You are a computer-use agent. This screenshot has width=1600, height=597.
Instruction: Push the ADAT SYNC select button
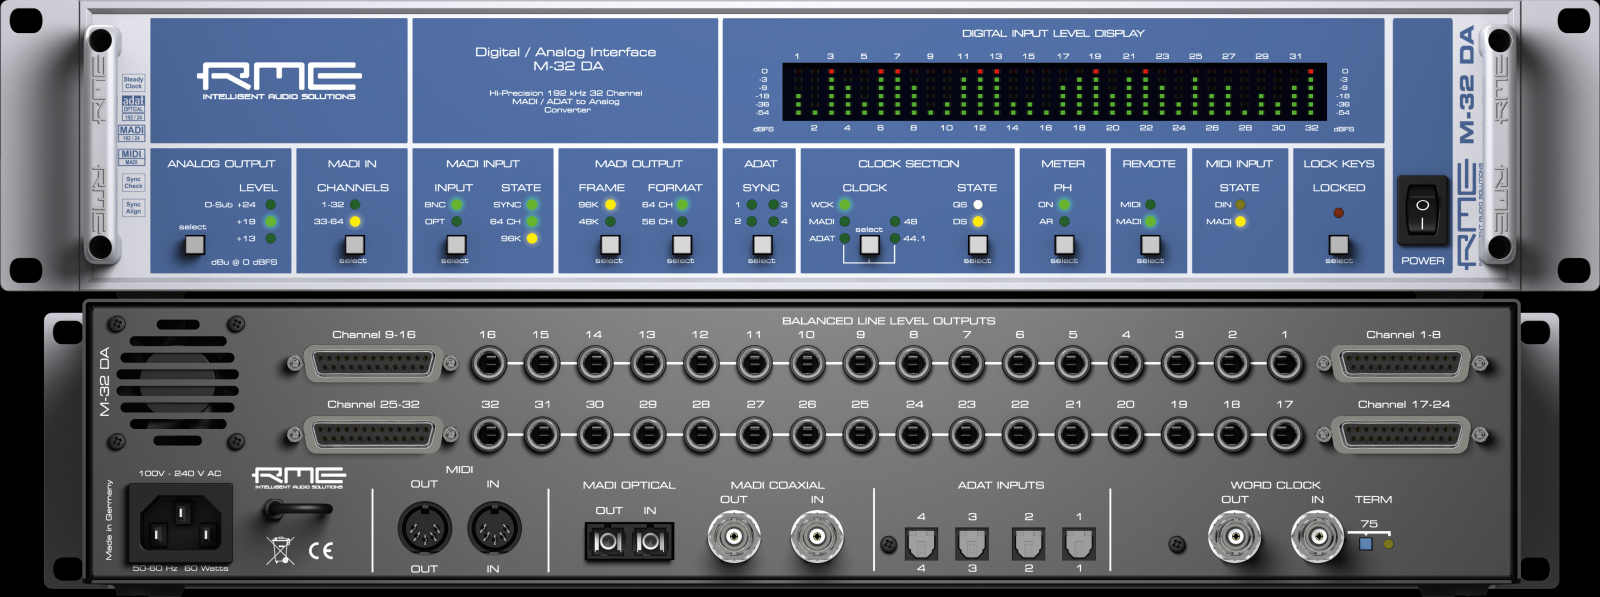(x=762, y=244)
